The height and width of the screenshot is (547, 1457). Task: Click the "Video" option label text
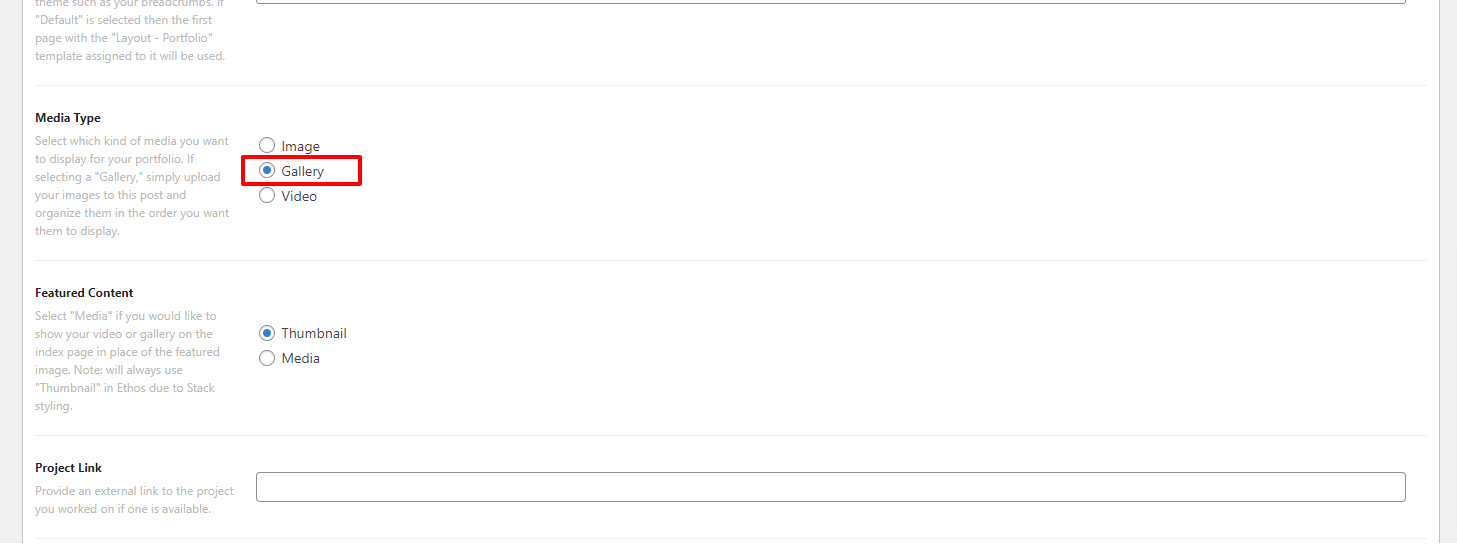(x=299, y=196)
